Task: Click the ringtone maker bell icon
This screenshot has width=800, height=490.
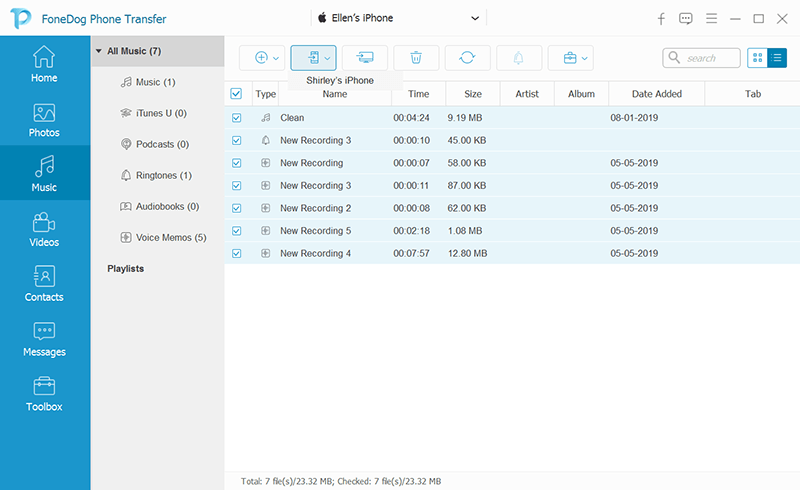Action: pyautogui.click(x=518, y=58)
